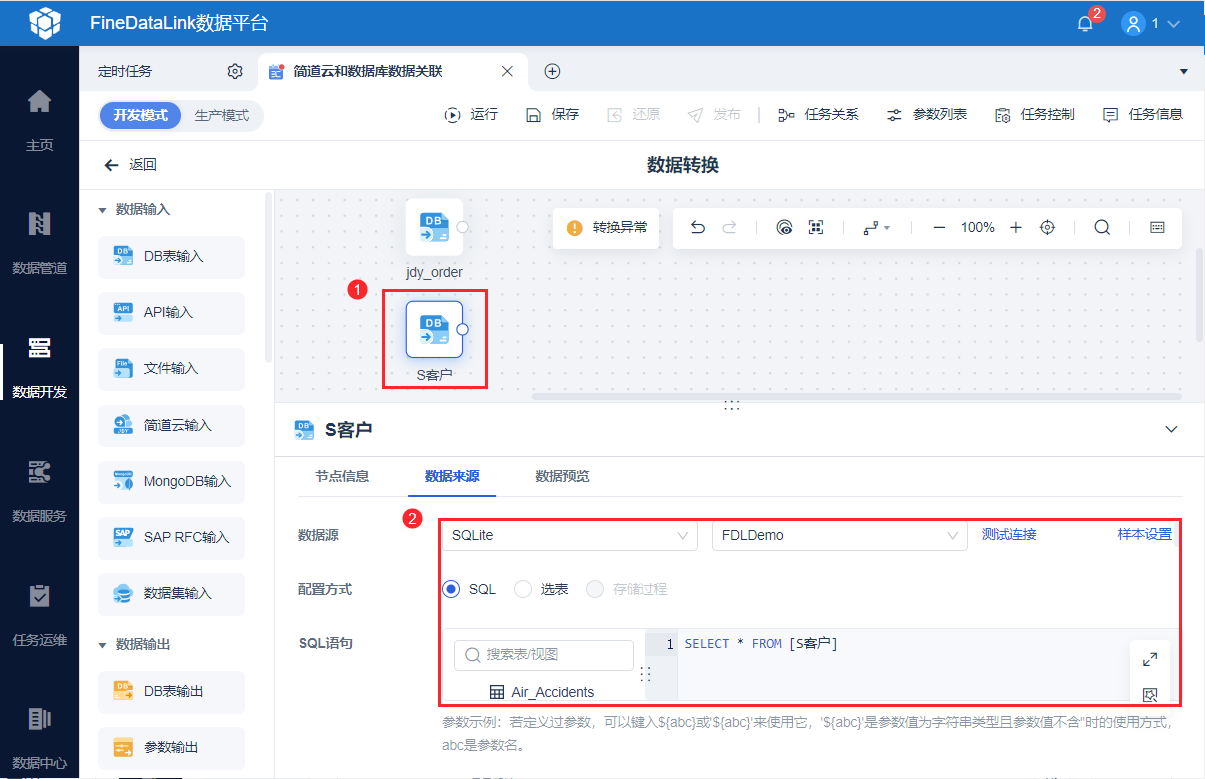
Task: Select the Air_Accidents table
Action: 541,692
